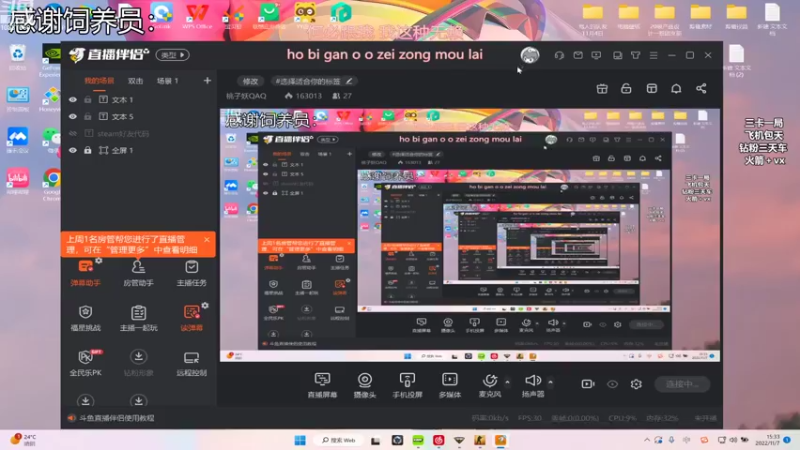Click the 修改 button
Image resolution: width=800 pixels, height=450 pixels.
[250, 81]
